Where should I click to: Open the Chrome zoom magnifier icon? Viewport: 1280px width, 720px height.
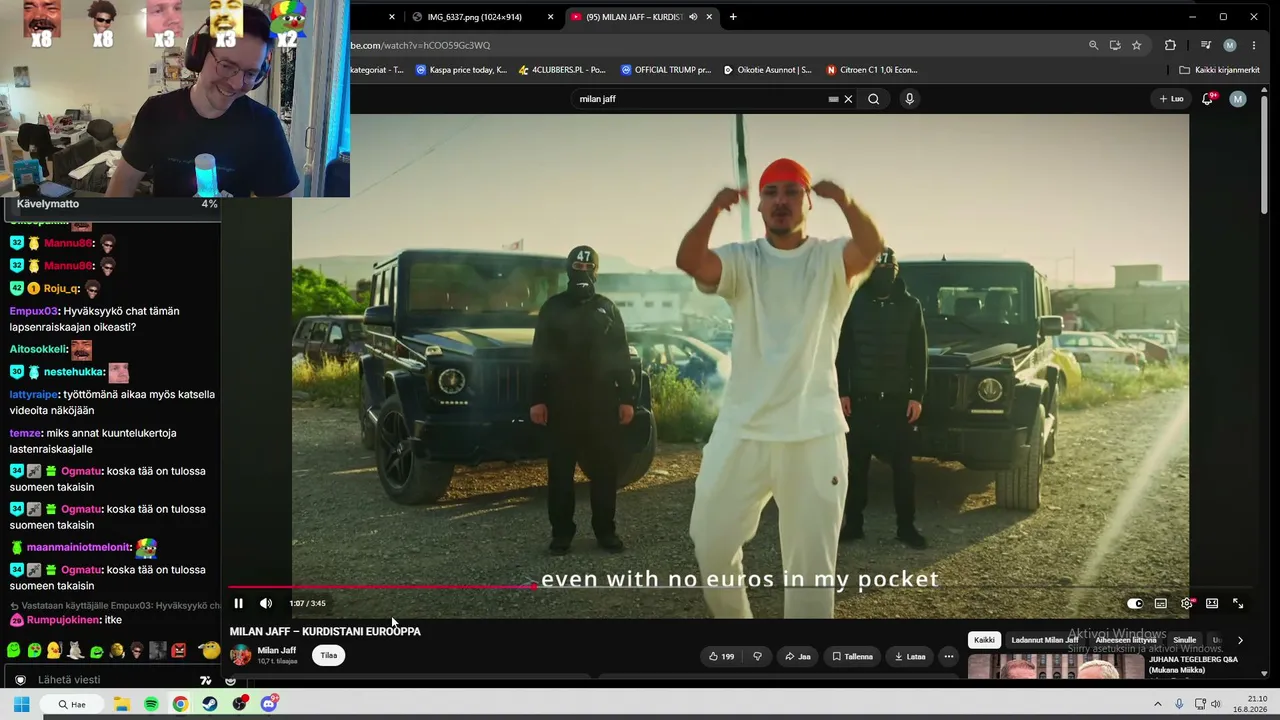pos(1093,45)
